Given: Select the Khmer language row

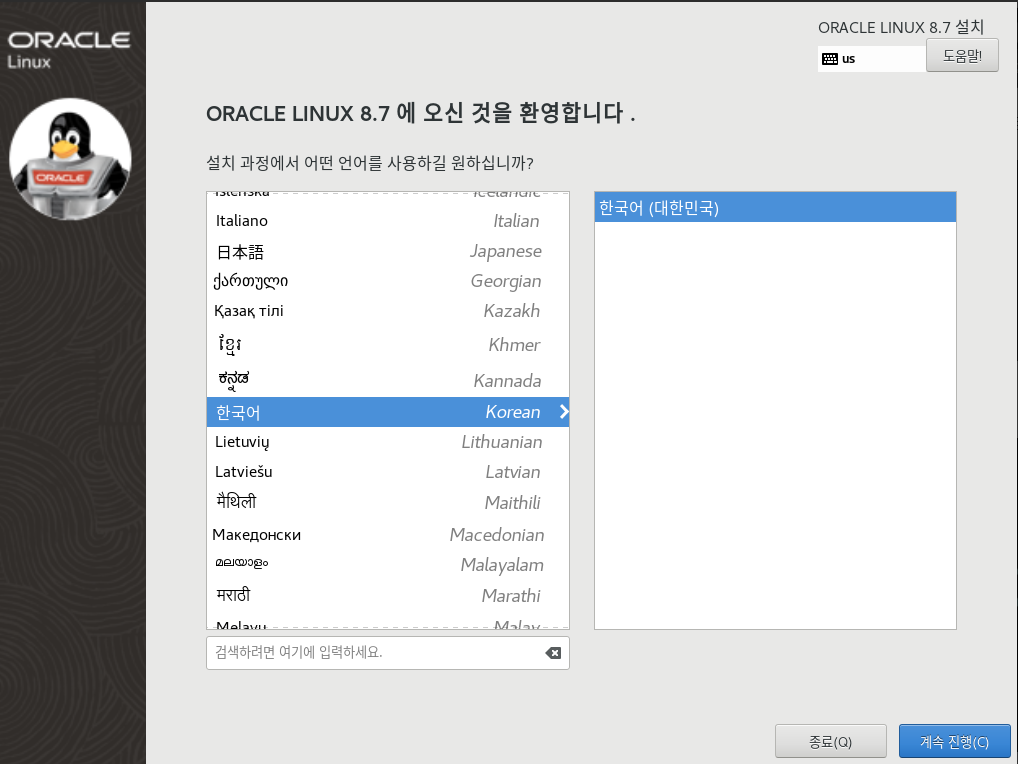Looking at the screenshot, I should (x=388, y=345).
